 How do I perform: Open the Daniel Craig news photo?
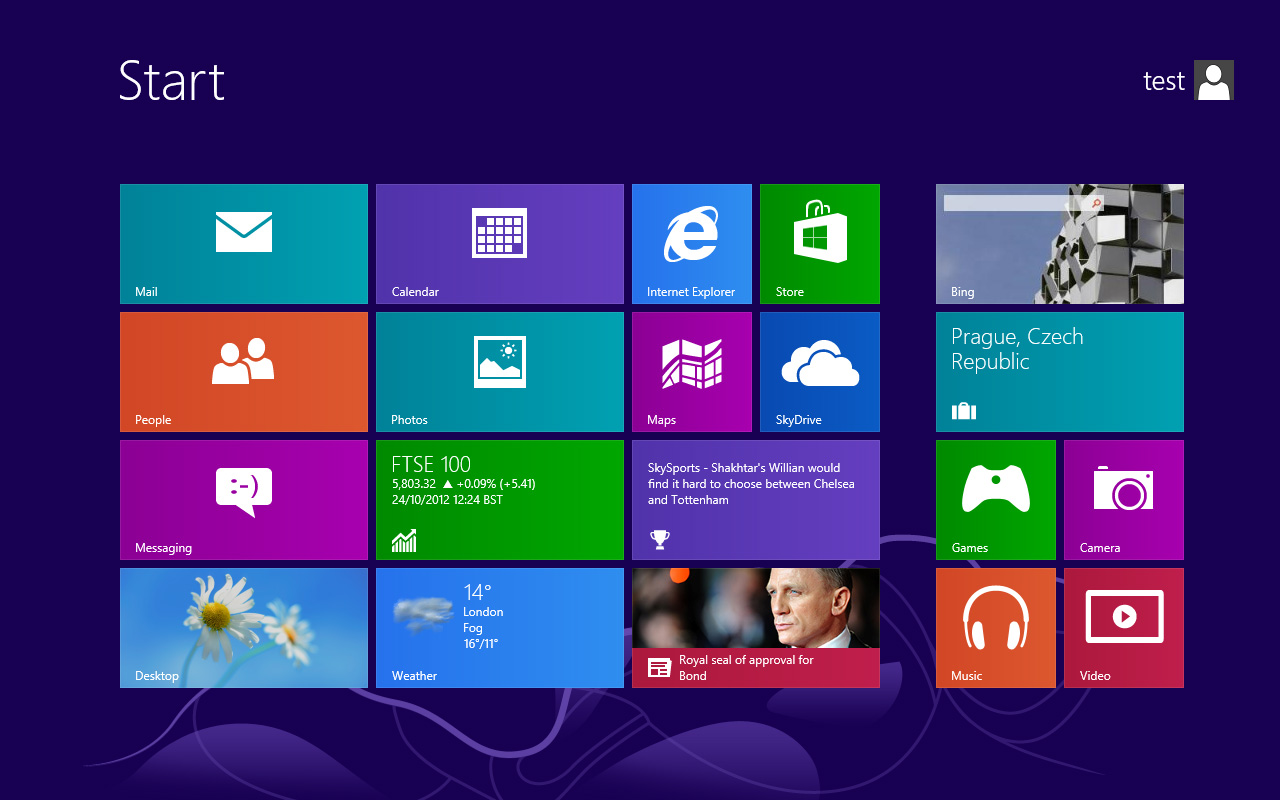756,608
